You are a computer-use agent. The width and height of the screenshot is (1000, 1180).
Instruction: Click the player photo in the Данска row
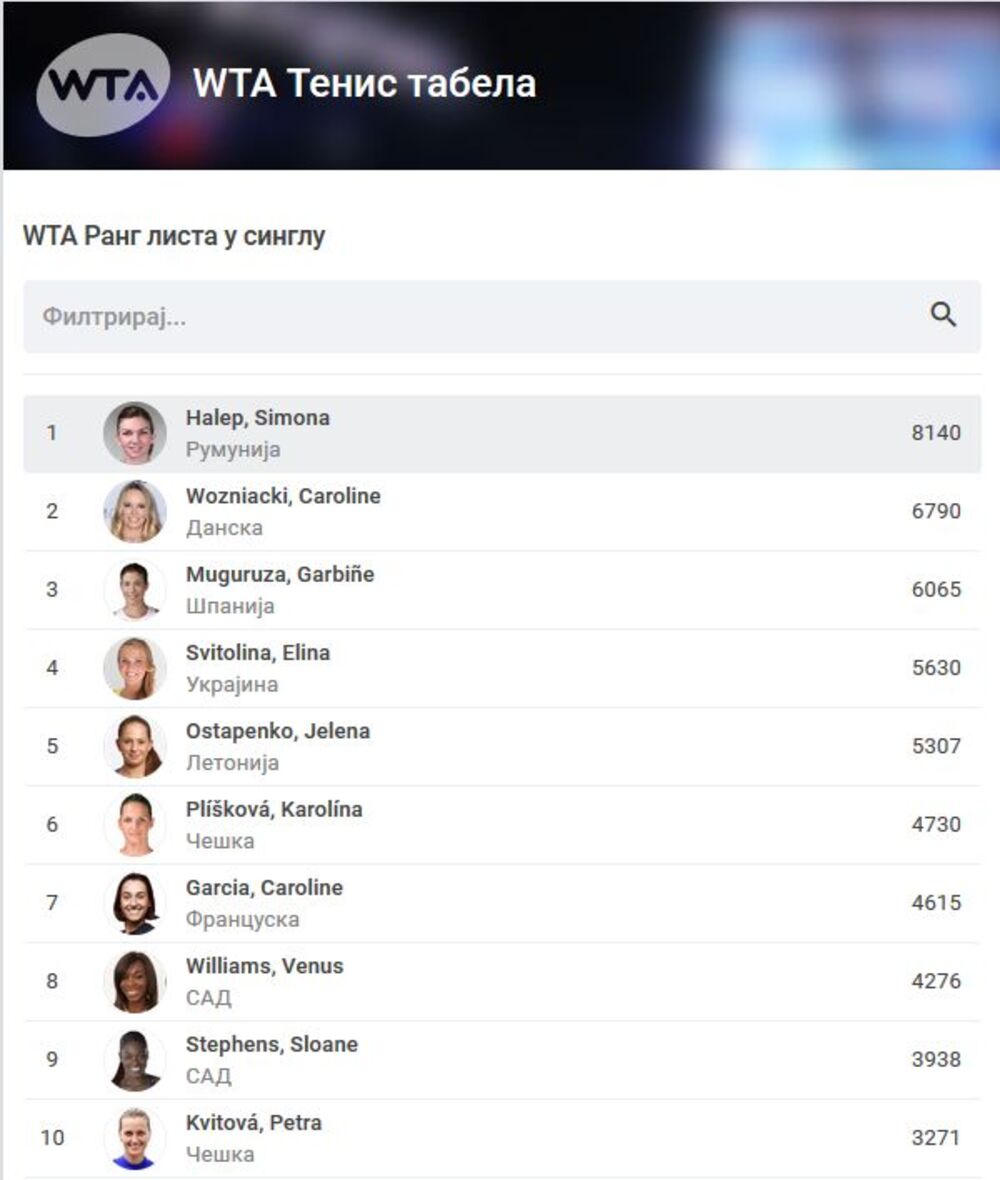pyautogui.click(x=135, y=511)
